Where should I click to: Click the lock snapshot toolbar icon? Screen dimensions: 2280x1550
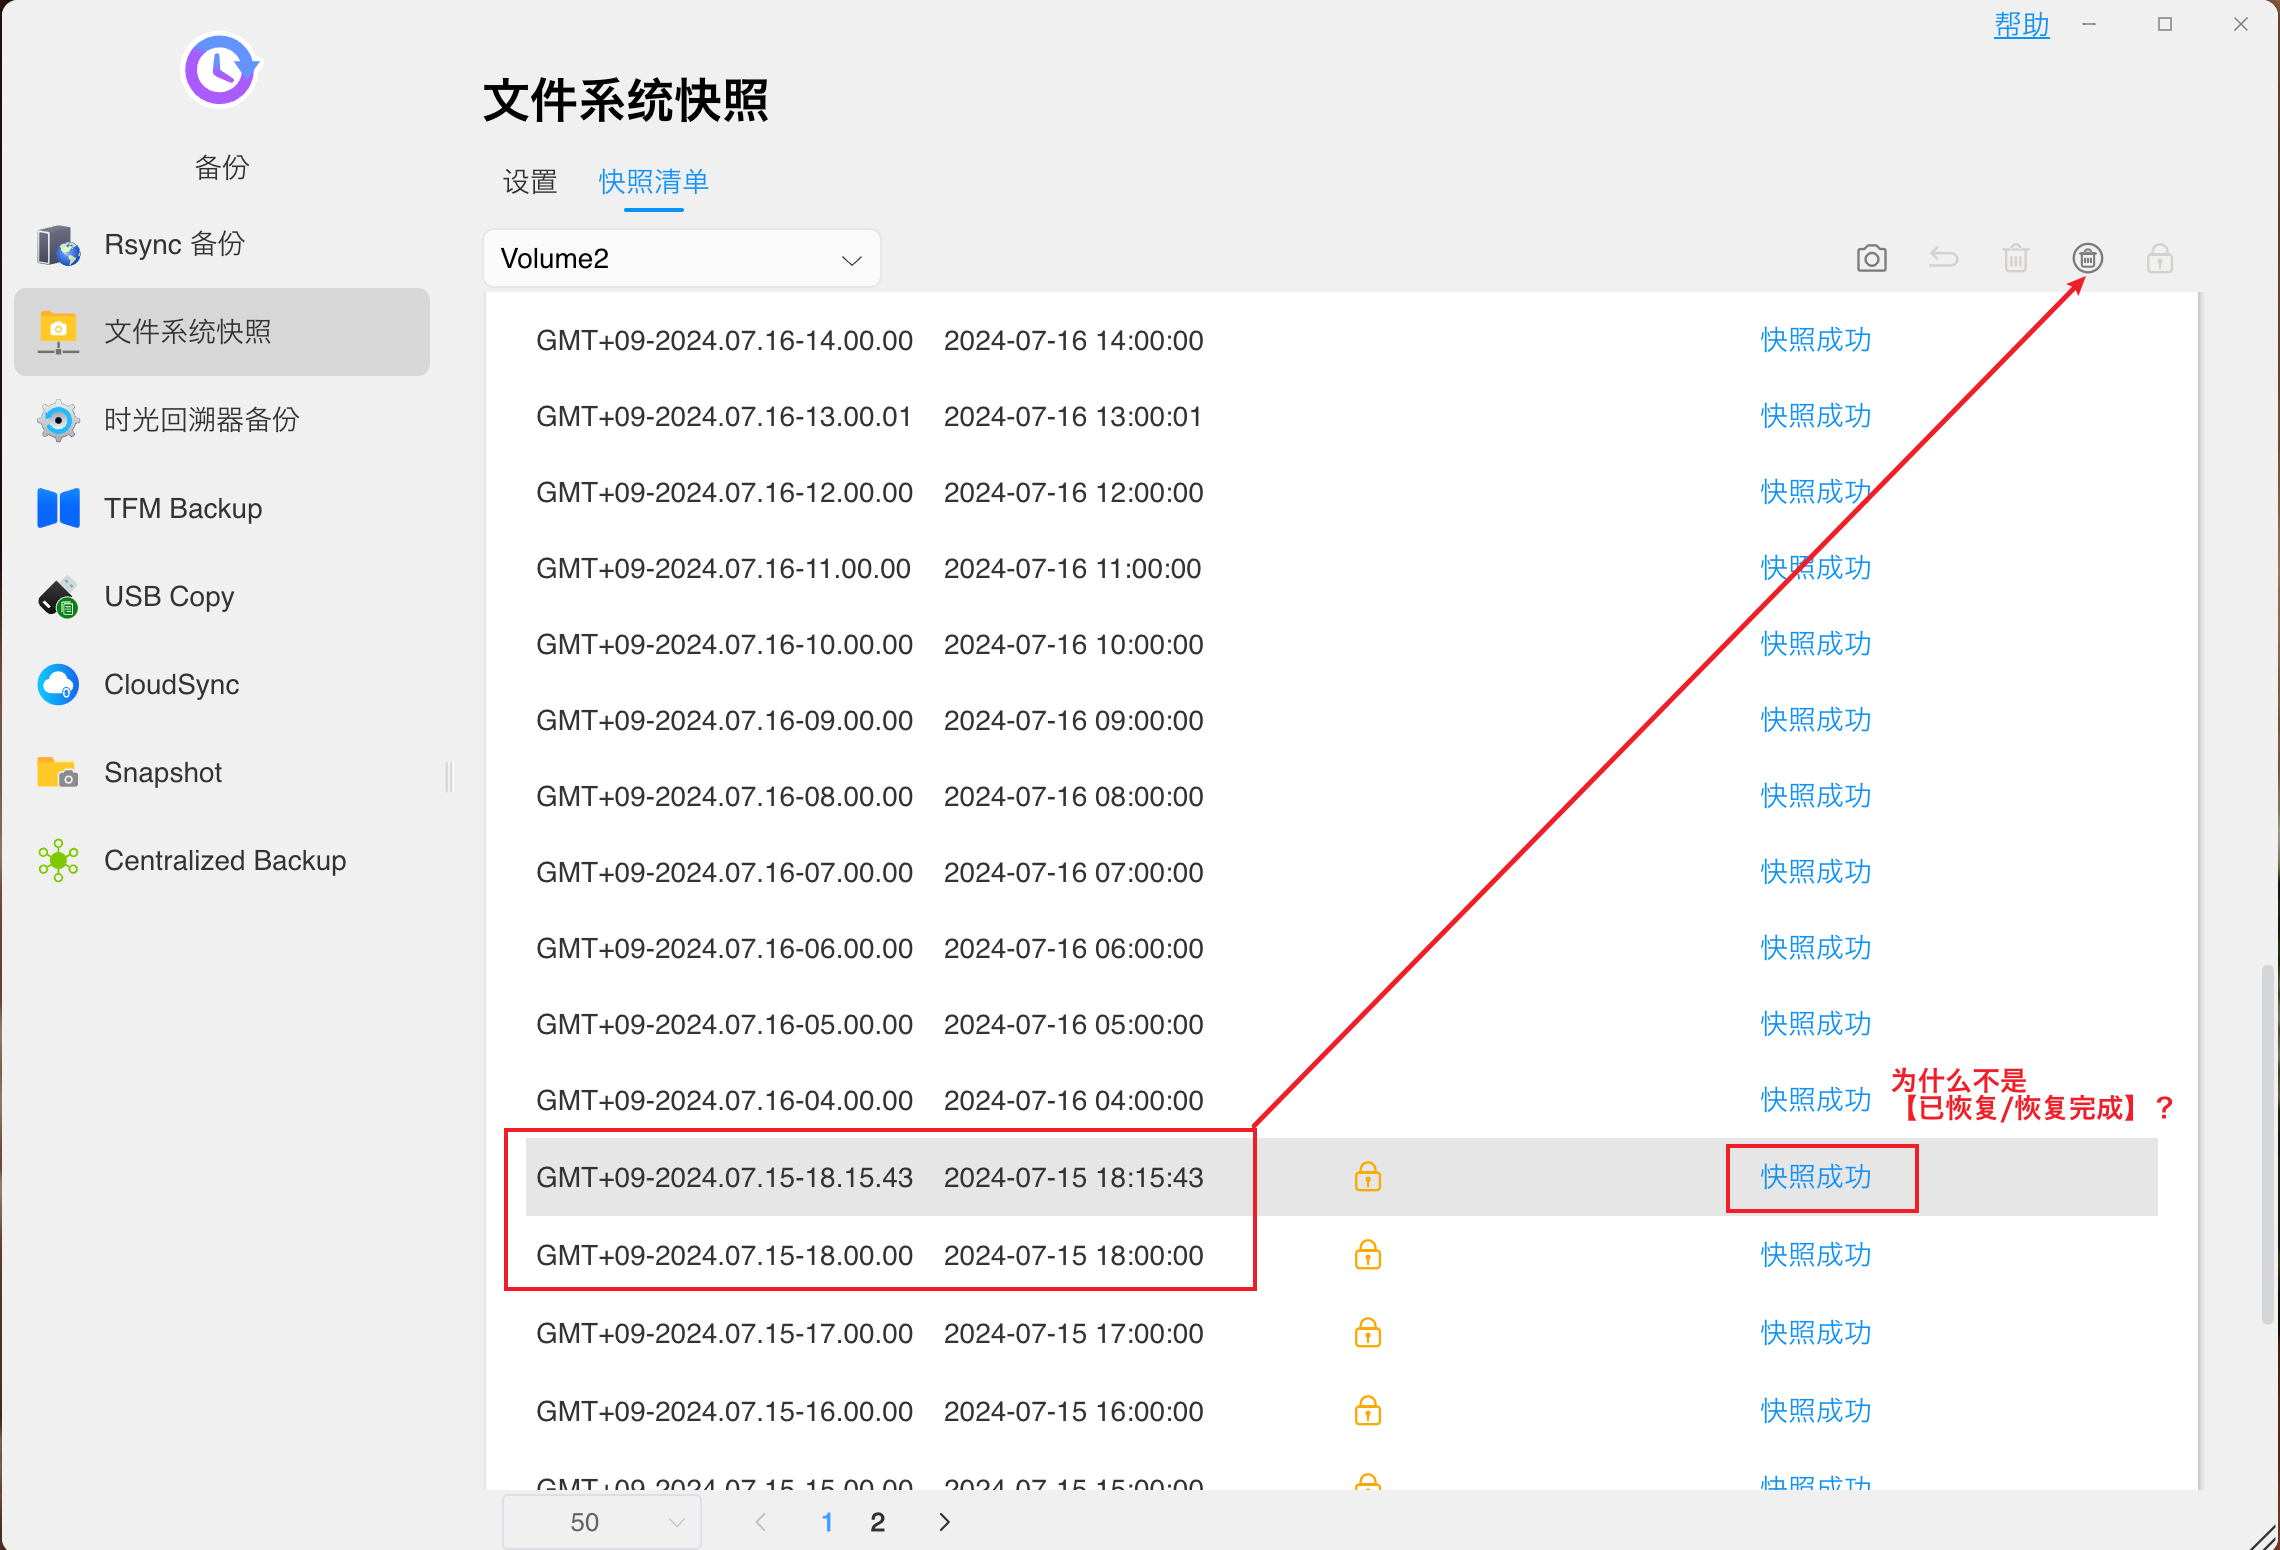(2159, 259)
